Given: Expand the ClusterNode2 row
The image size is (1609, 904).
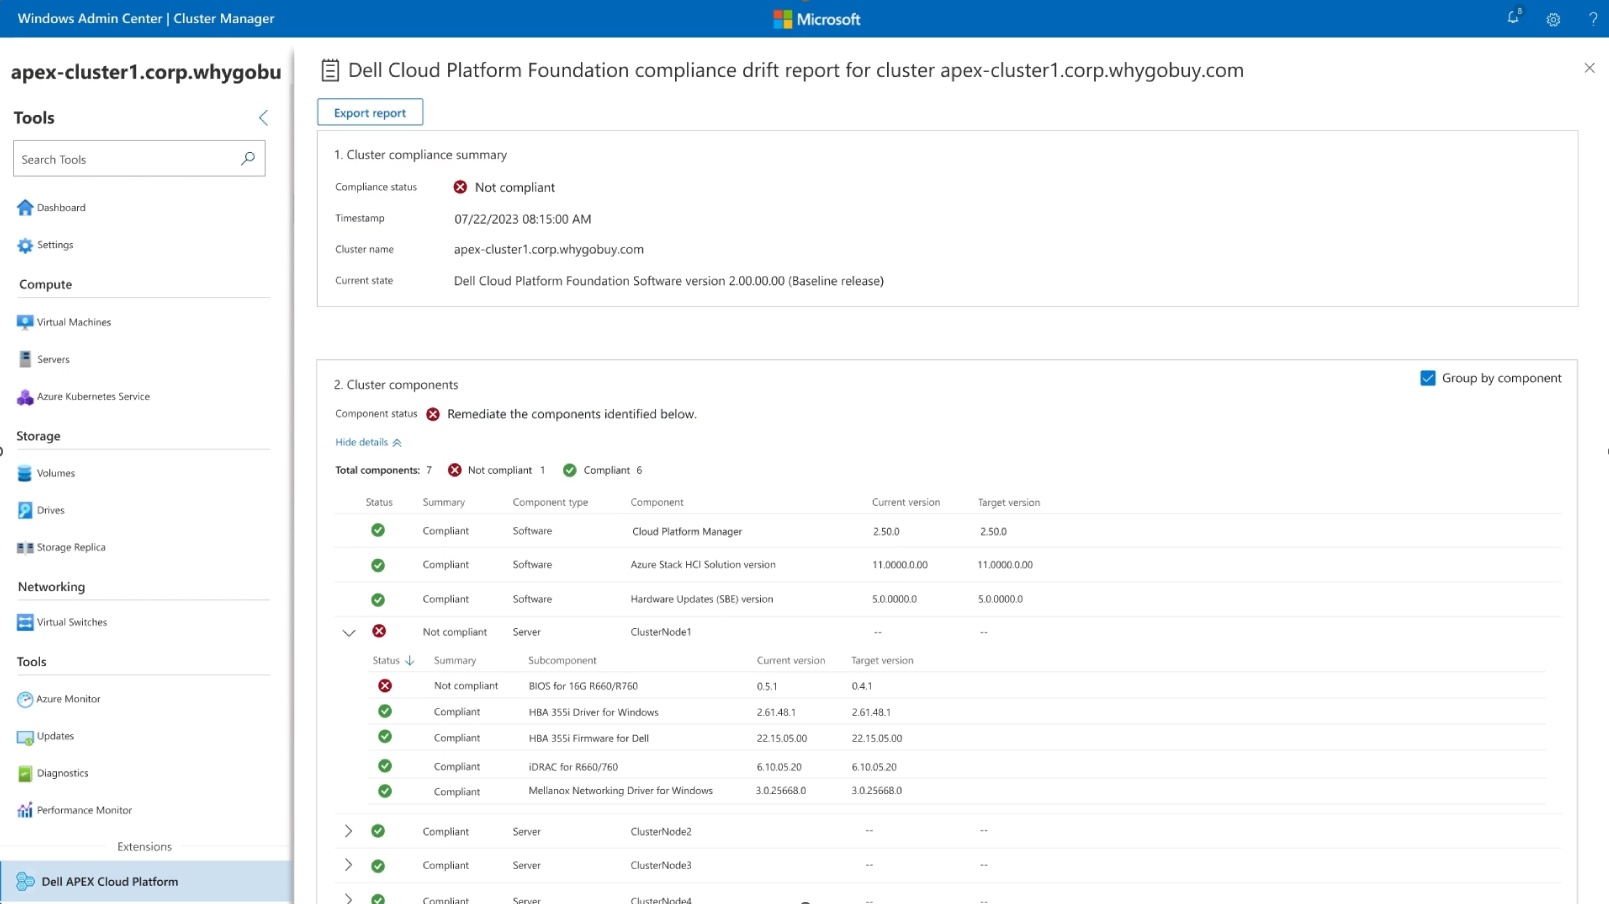Looking at the screenshot, I should (x=349, y=831).
